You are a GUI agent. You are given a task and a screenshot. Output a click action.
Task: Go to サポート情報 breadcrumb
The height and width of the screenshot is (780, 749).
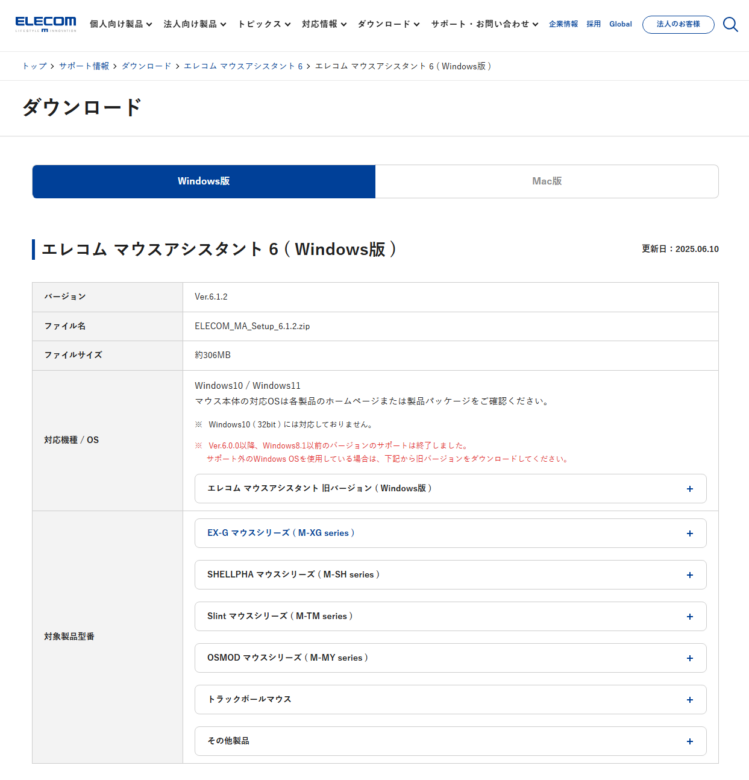click(84, 66)
